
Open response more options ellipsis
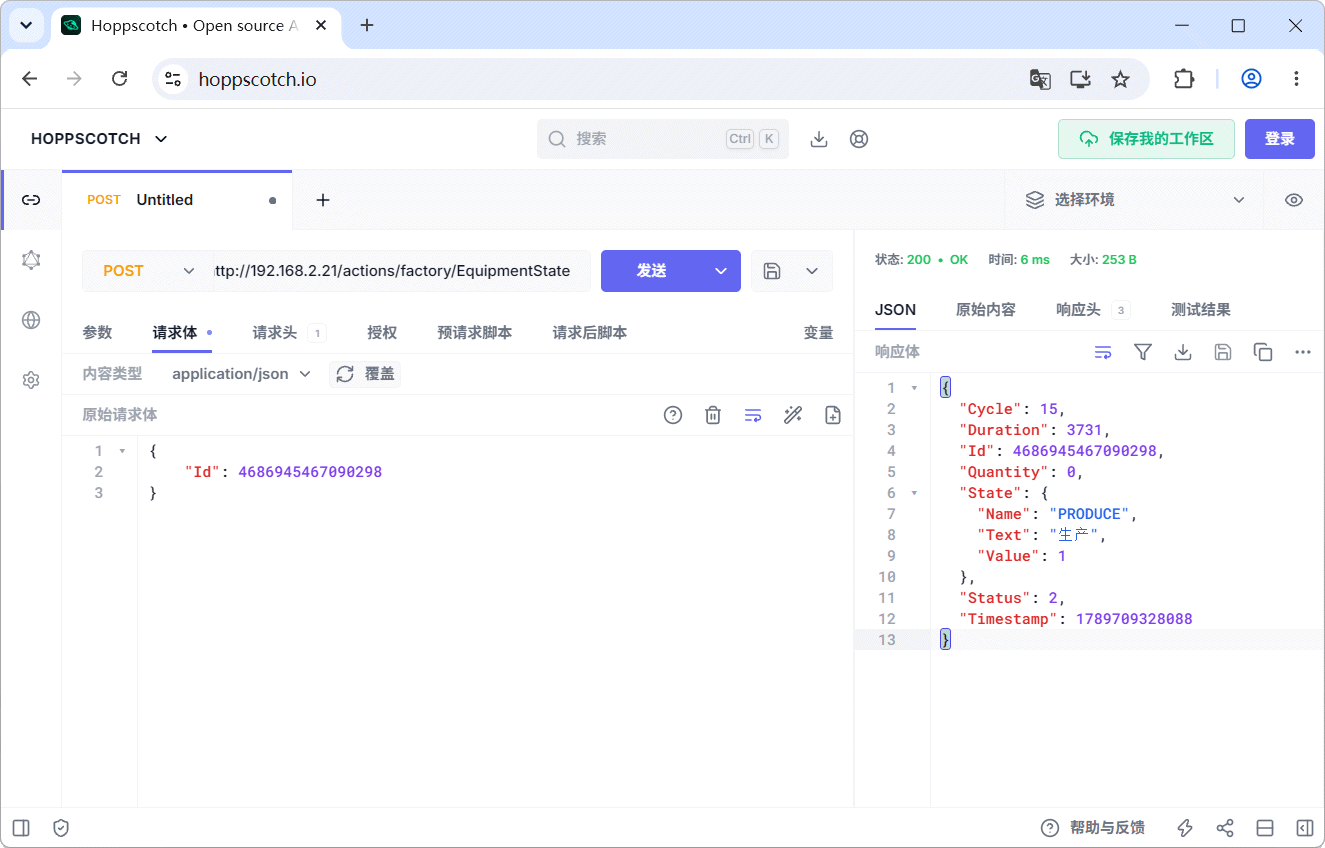tap(1303, 352)
